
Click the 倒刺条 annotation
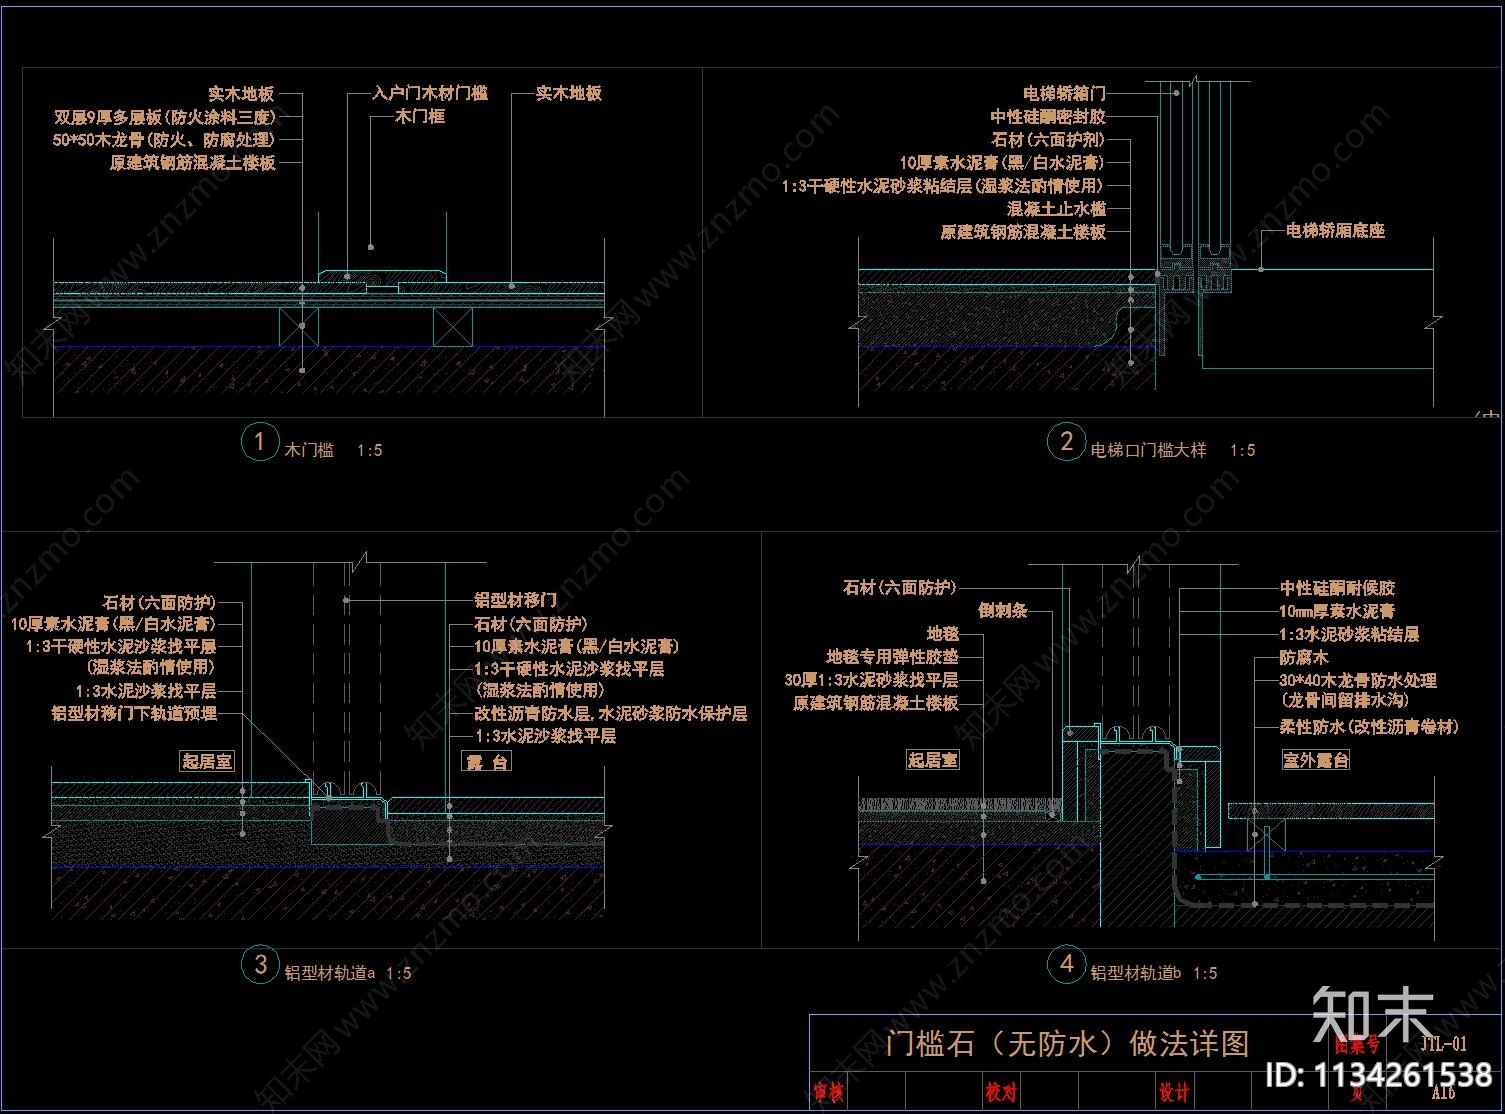point(1003,610)
